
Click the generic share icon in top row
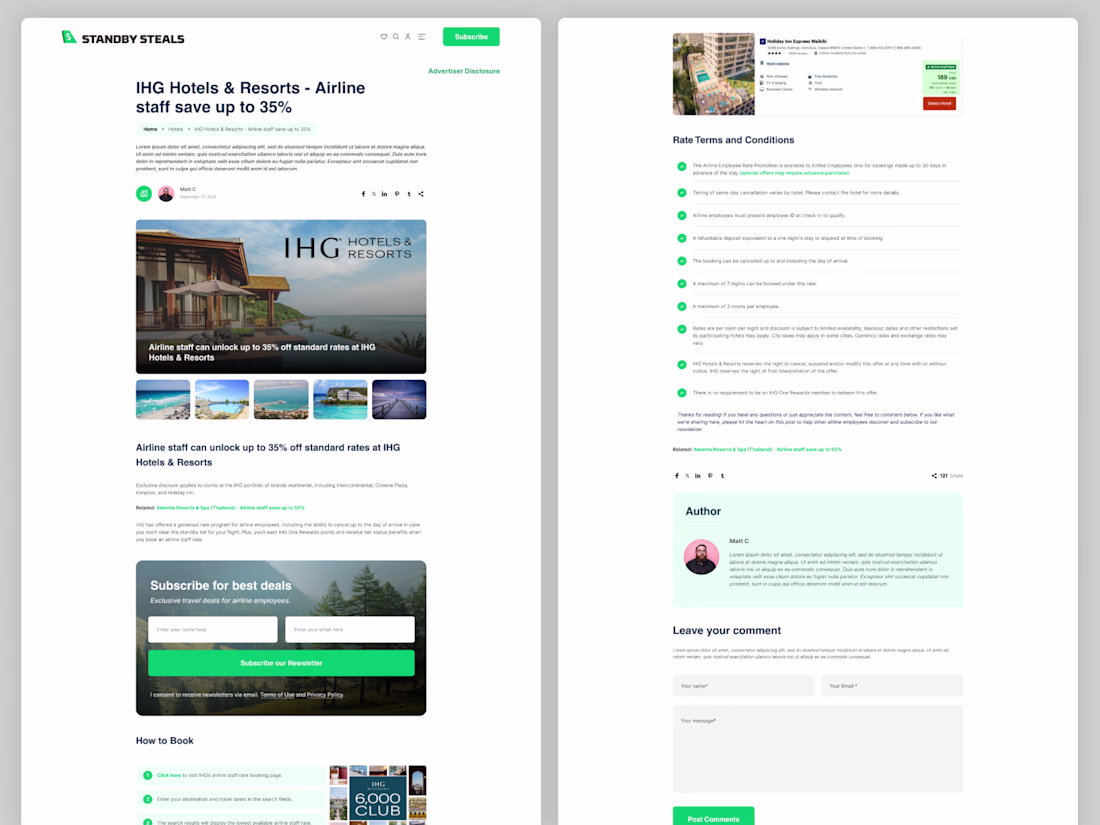[421, 194]
